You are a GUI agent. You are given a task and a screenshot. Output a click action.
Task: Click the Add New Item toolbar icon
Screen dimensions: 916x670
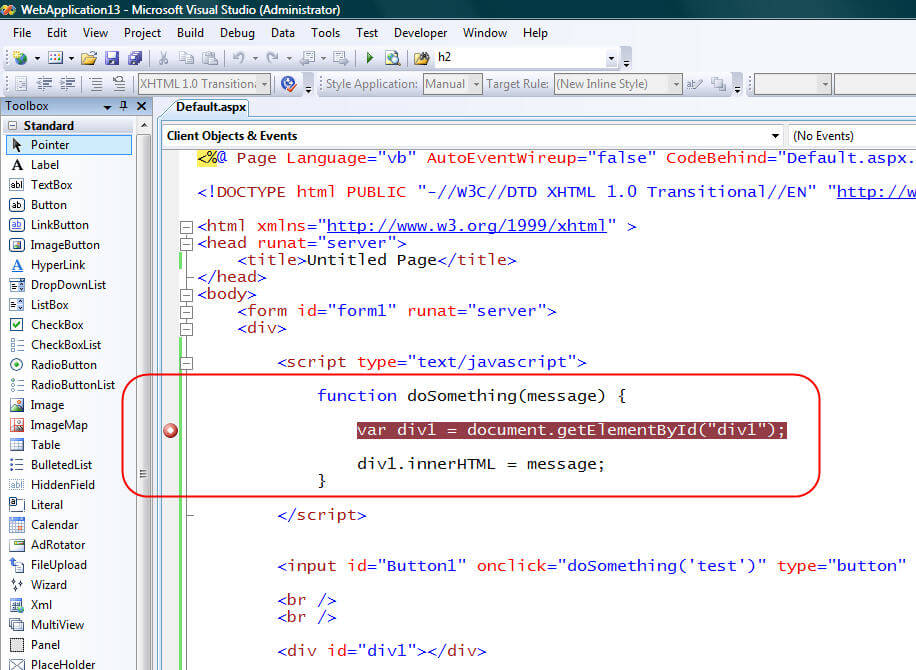coord(55,58)
